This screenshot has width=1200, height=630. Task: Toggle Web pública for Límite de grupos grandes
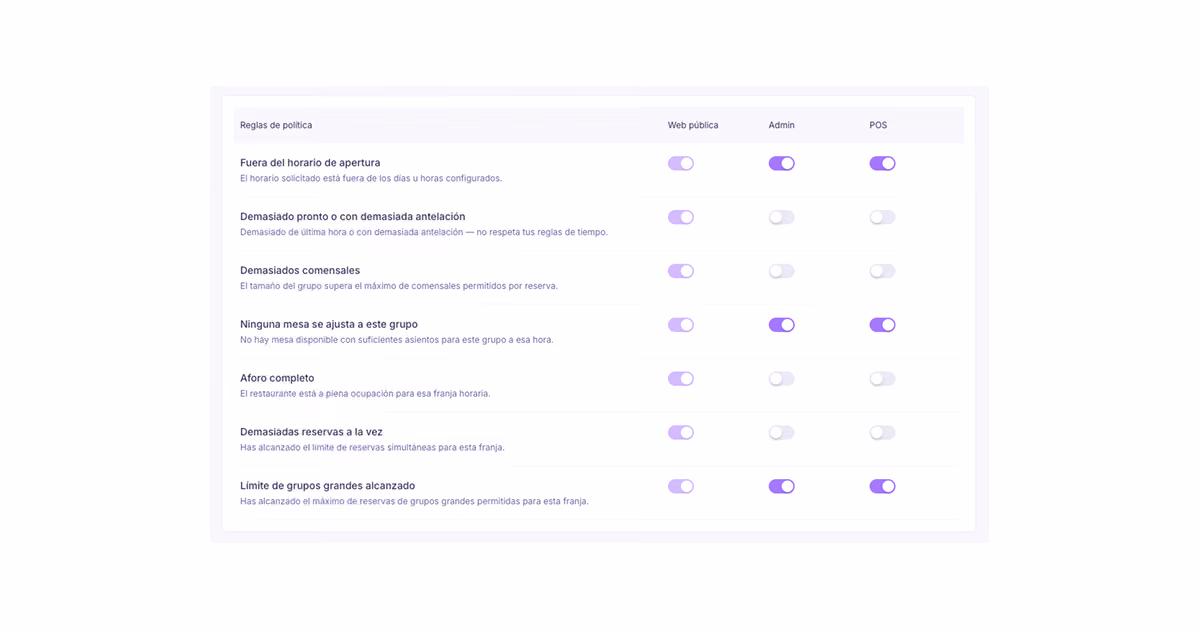(x=681, y=487)
